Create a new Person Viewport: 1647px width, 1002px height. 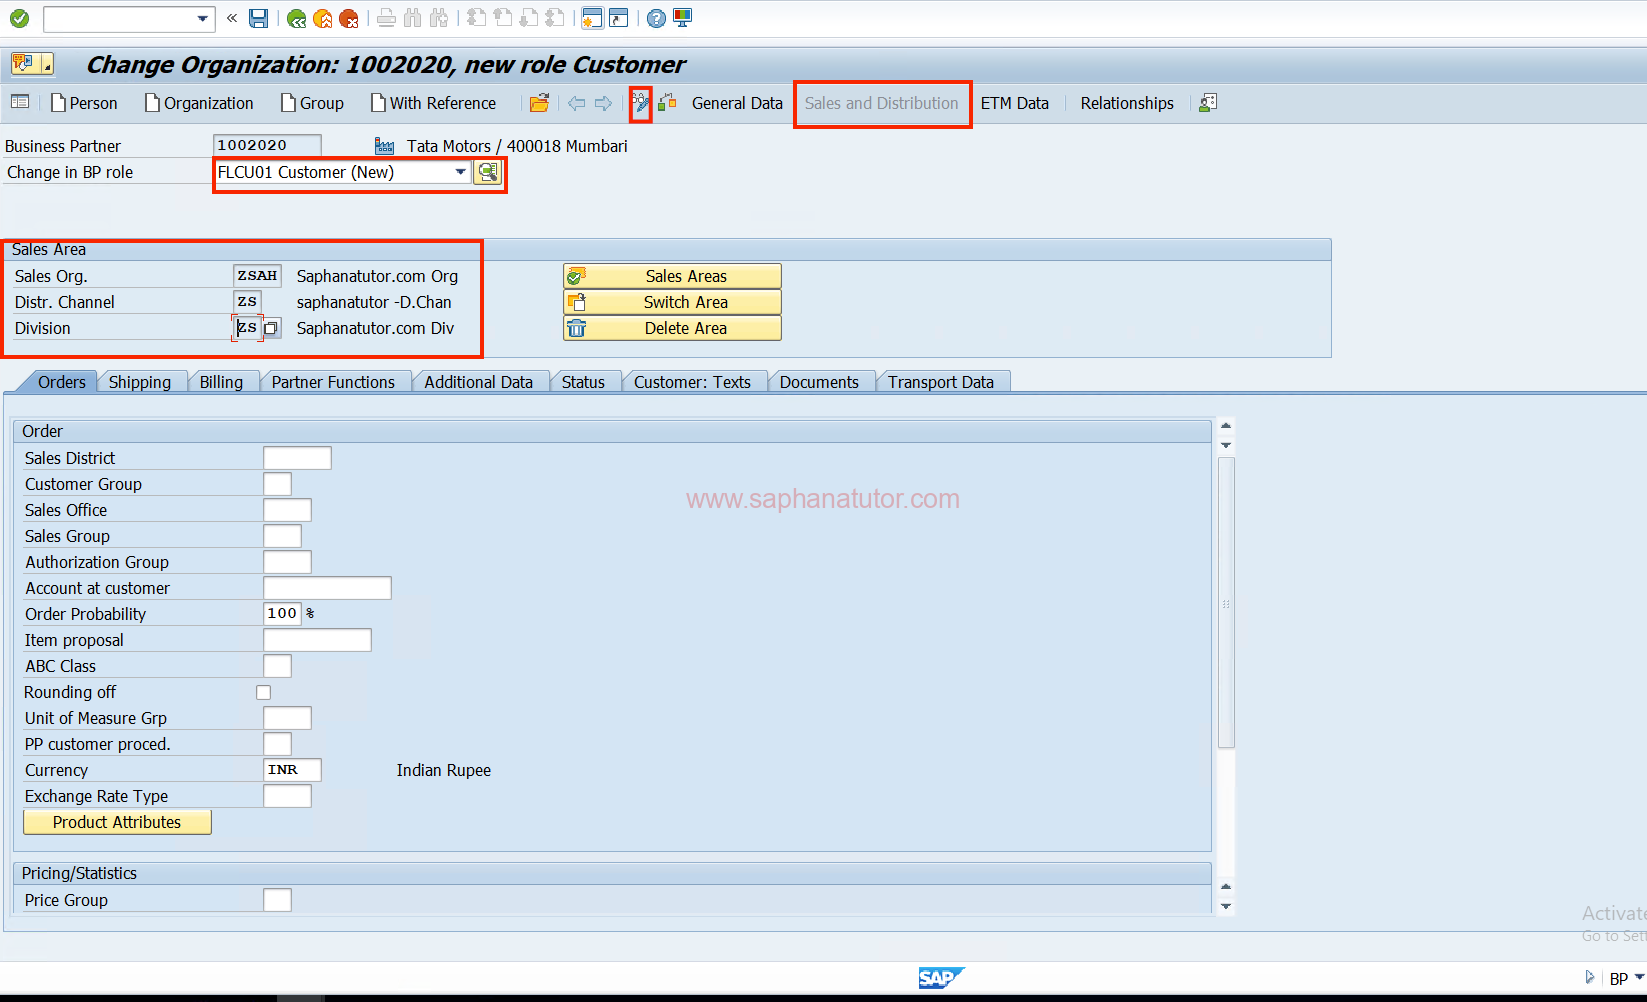pos(84,103)
